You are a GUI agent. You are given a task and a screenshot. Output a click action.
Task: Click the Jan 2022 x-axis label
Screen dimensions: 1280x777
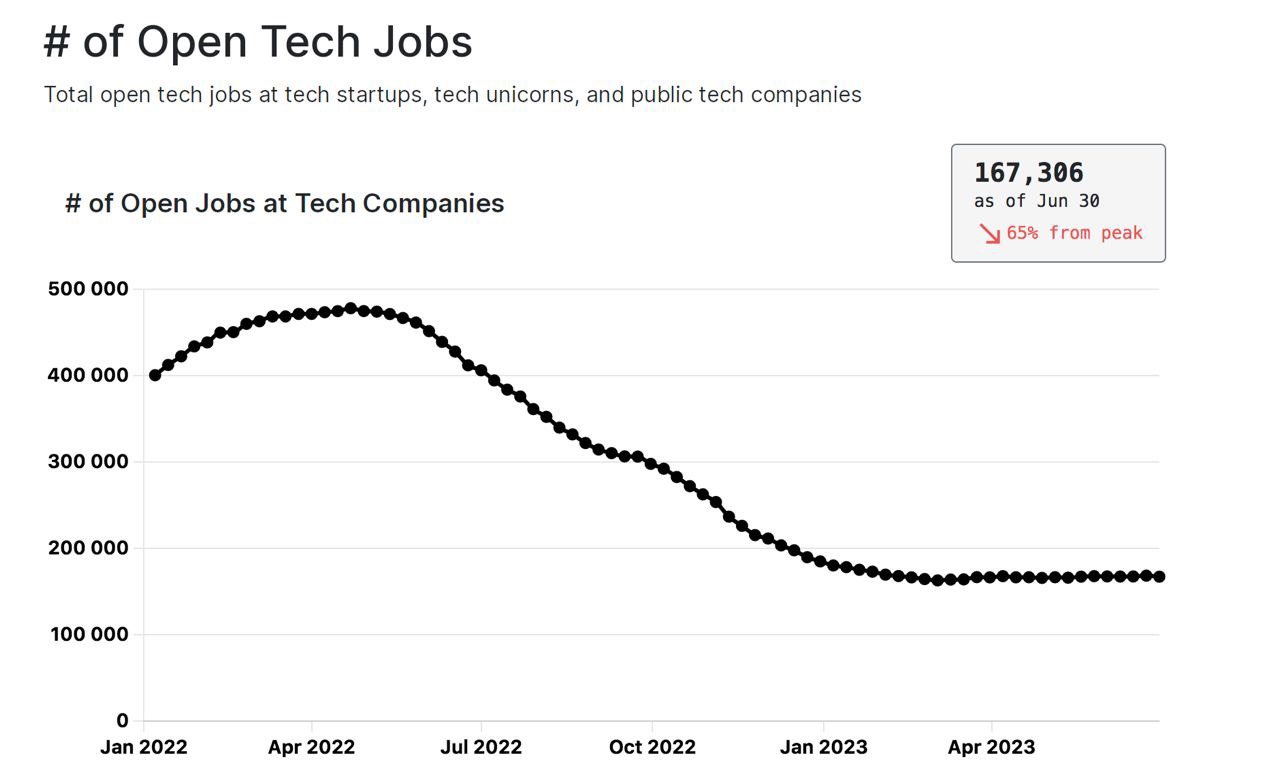coord(144,747)
